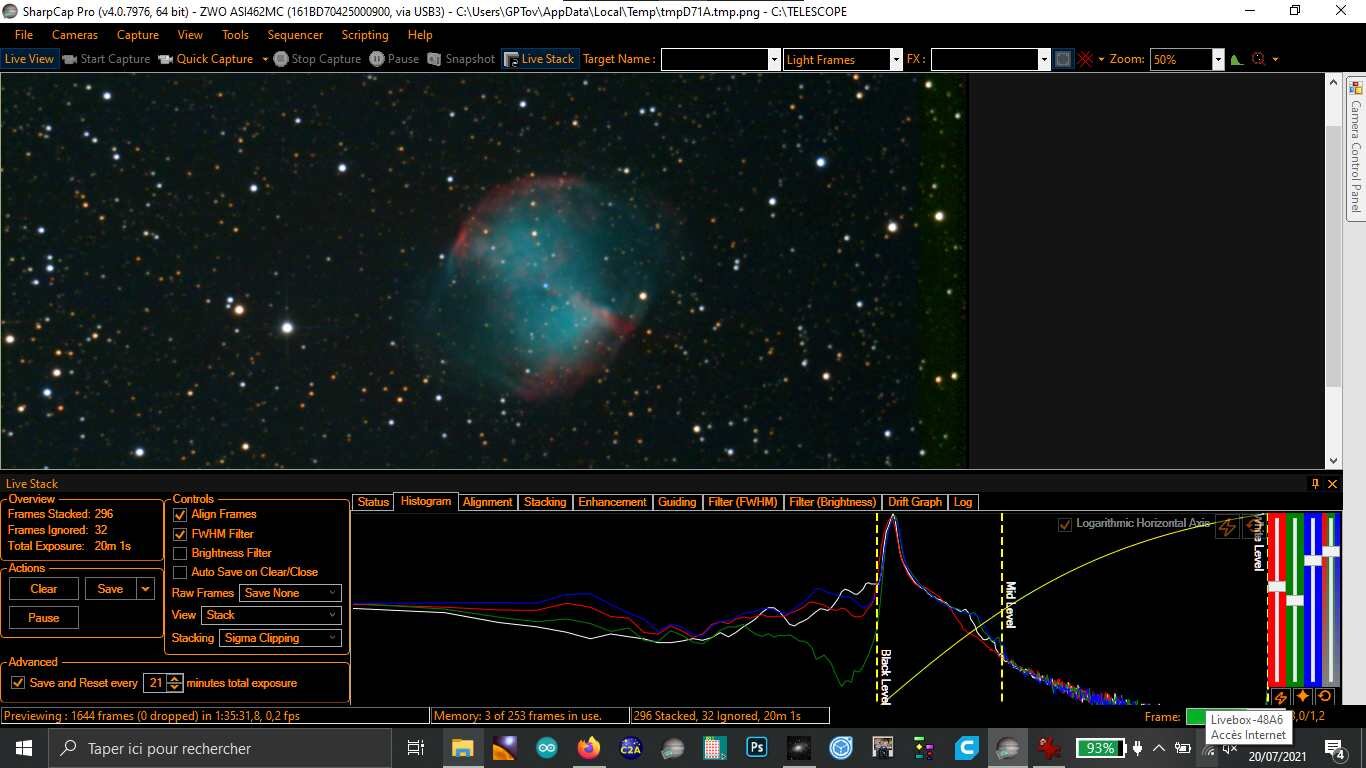Toggle the Align Frames checkbox
Screen dimensions: 1366x768
click(x=180, y=515)
